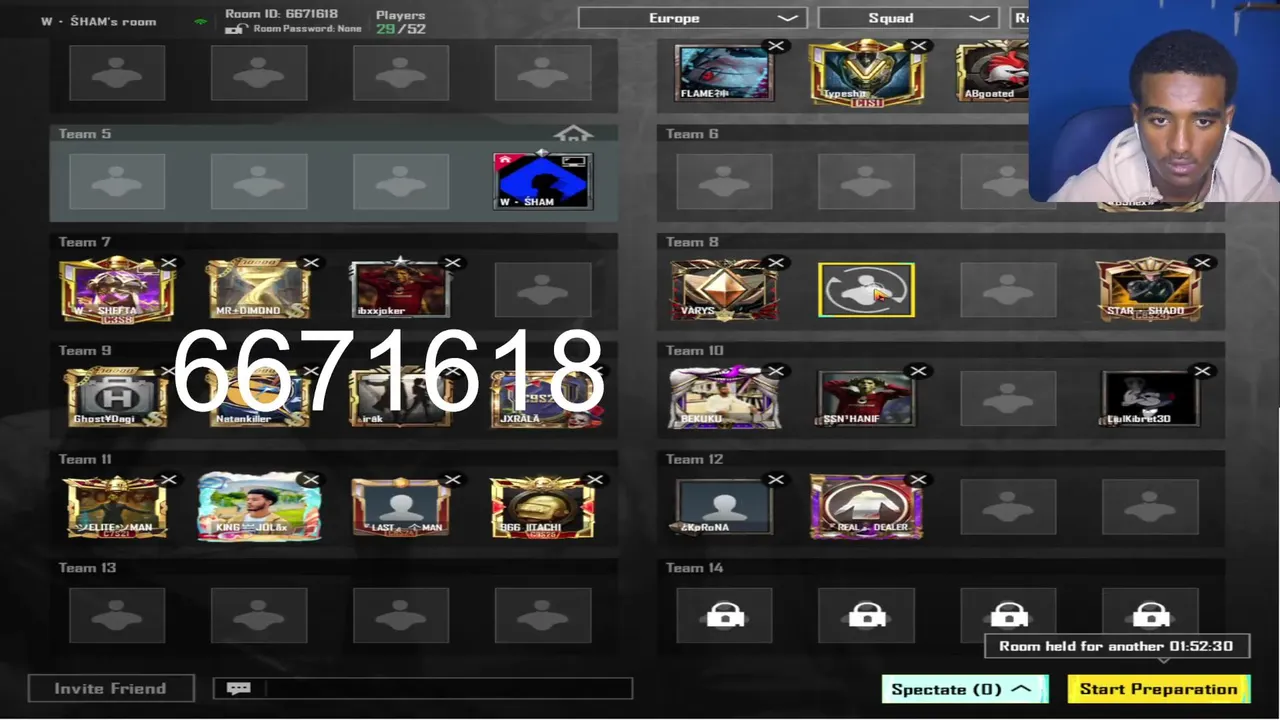Open chat via speech bubble icon
Viewport: 1280px width, 720px height.
click(x=238, y=688)
